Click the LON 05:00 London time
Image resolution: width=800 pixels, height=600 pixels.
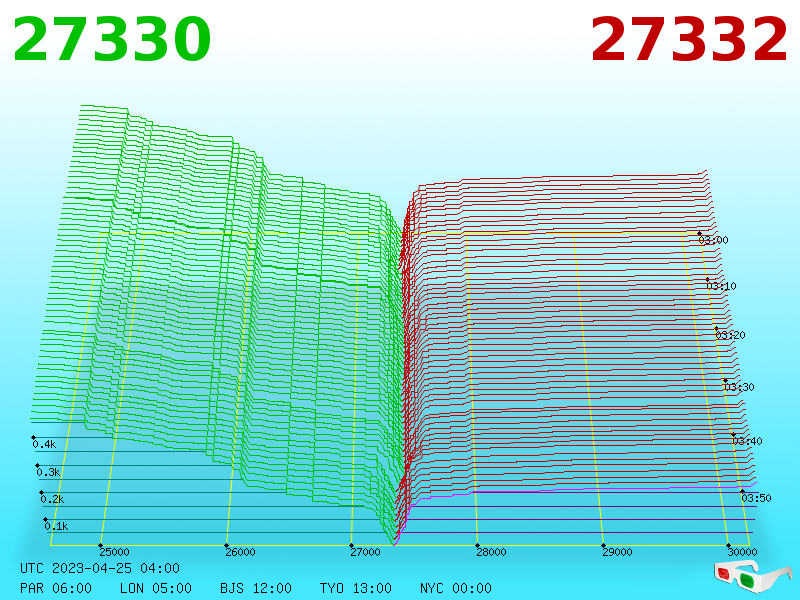pyautogui.click(x=156, y=588)
